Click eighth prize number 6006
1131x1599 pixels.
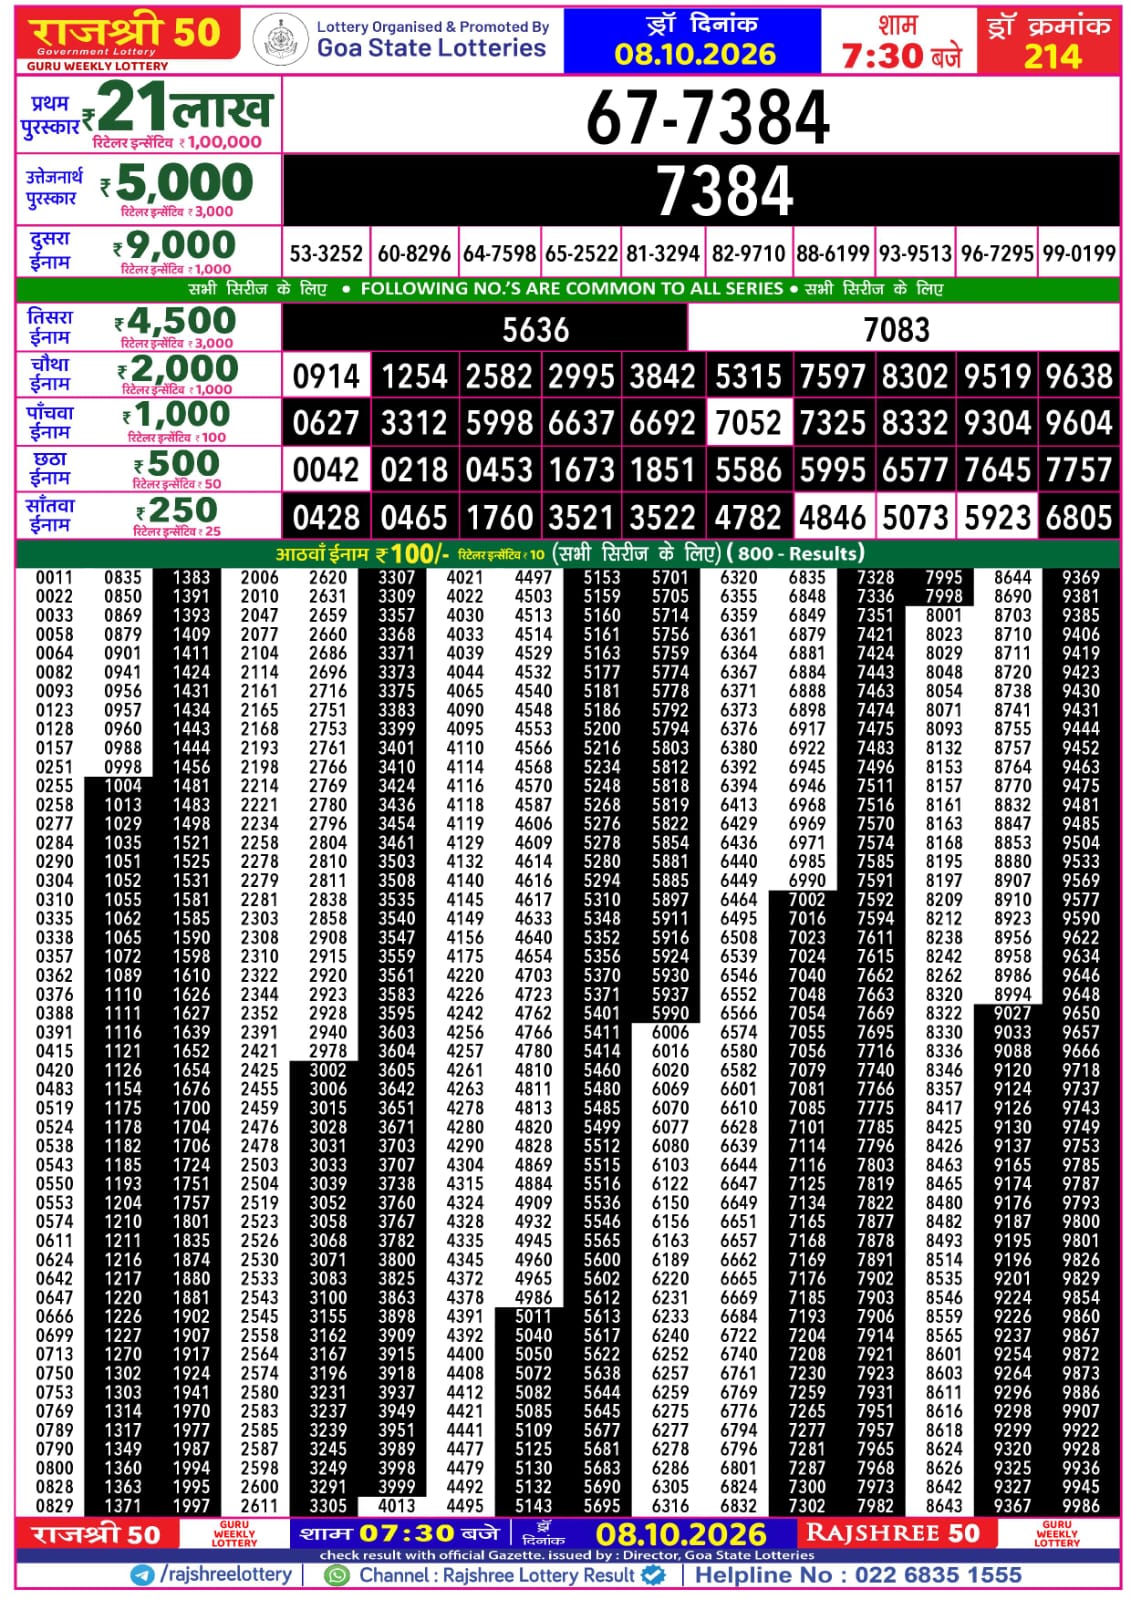pos(670,1032)
